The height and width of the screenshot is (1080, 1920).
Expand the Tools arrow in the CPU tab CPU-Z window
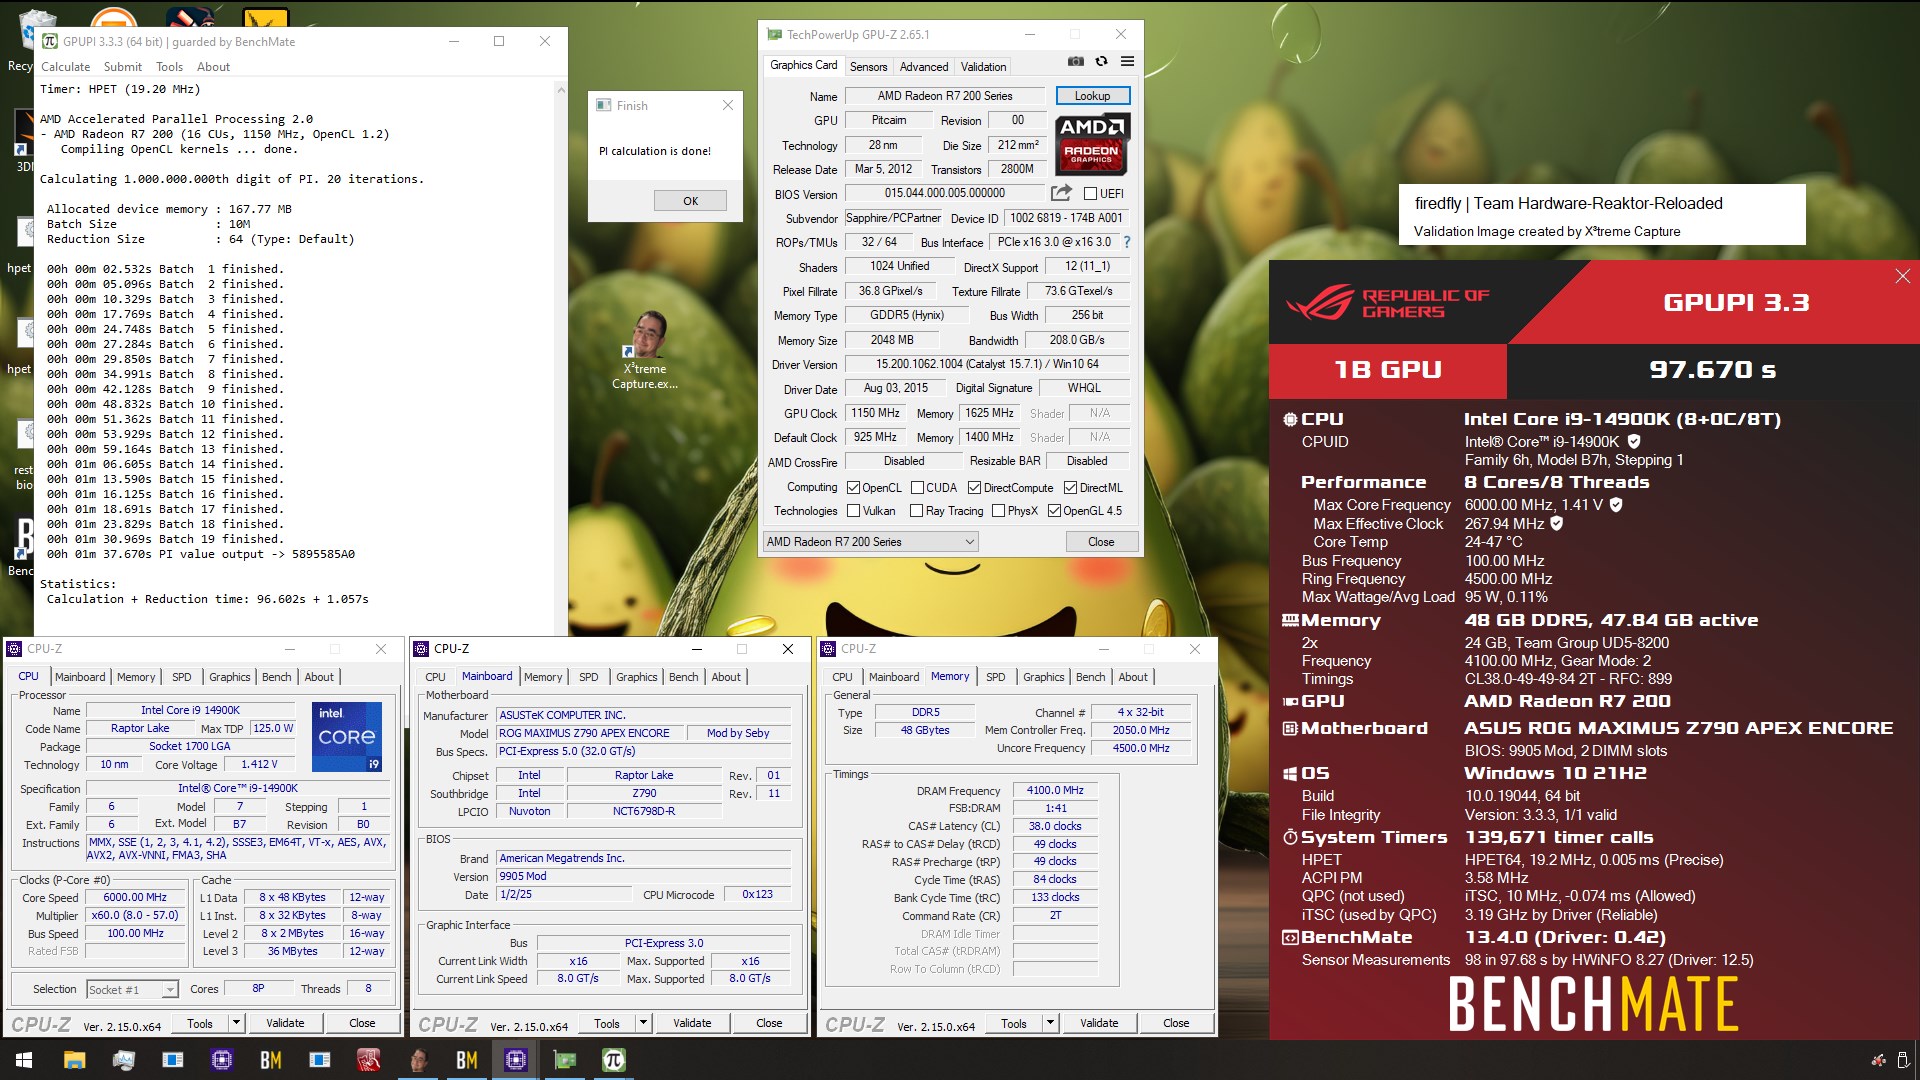pos(236,1023)
